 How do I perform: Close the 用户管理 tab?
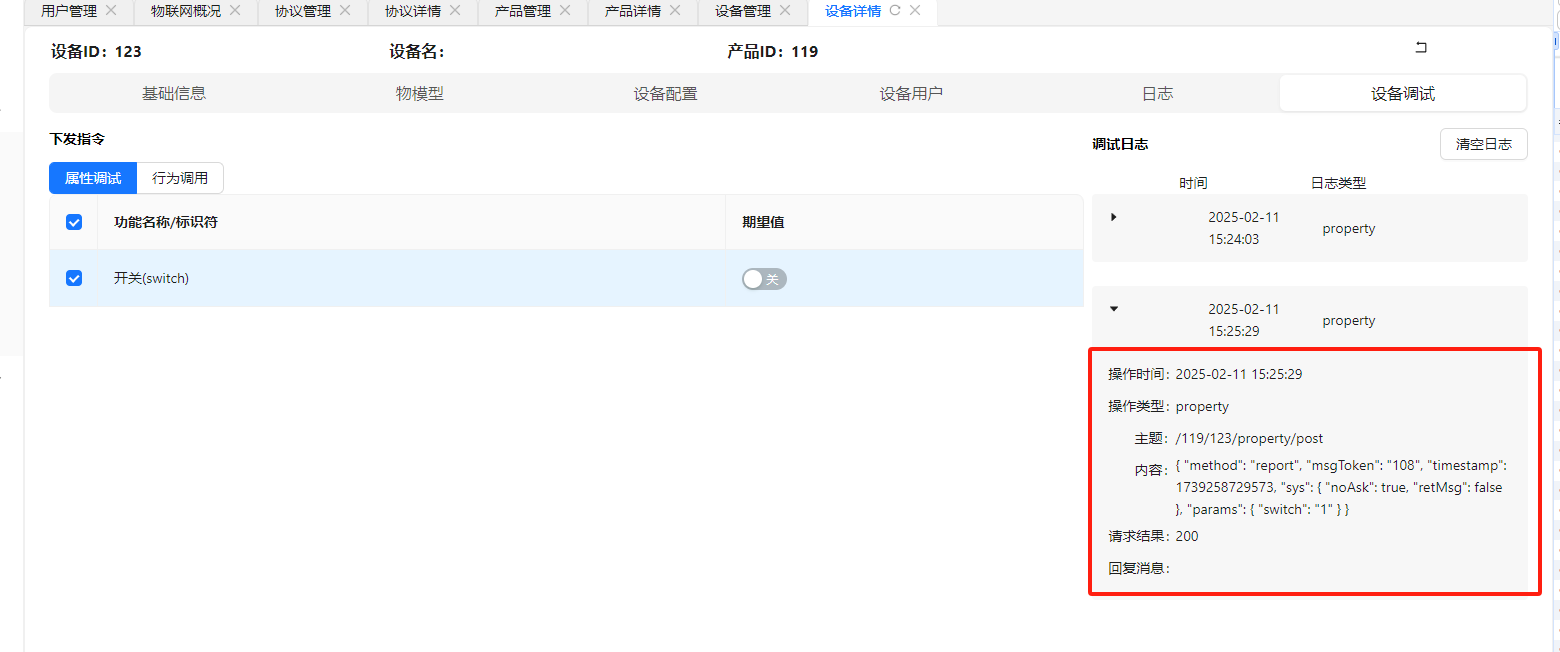(111, 11)
